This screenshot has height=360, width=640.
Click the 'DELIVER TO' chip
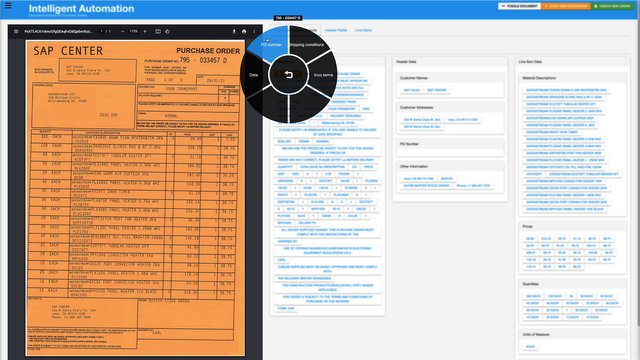click(307, 223)
